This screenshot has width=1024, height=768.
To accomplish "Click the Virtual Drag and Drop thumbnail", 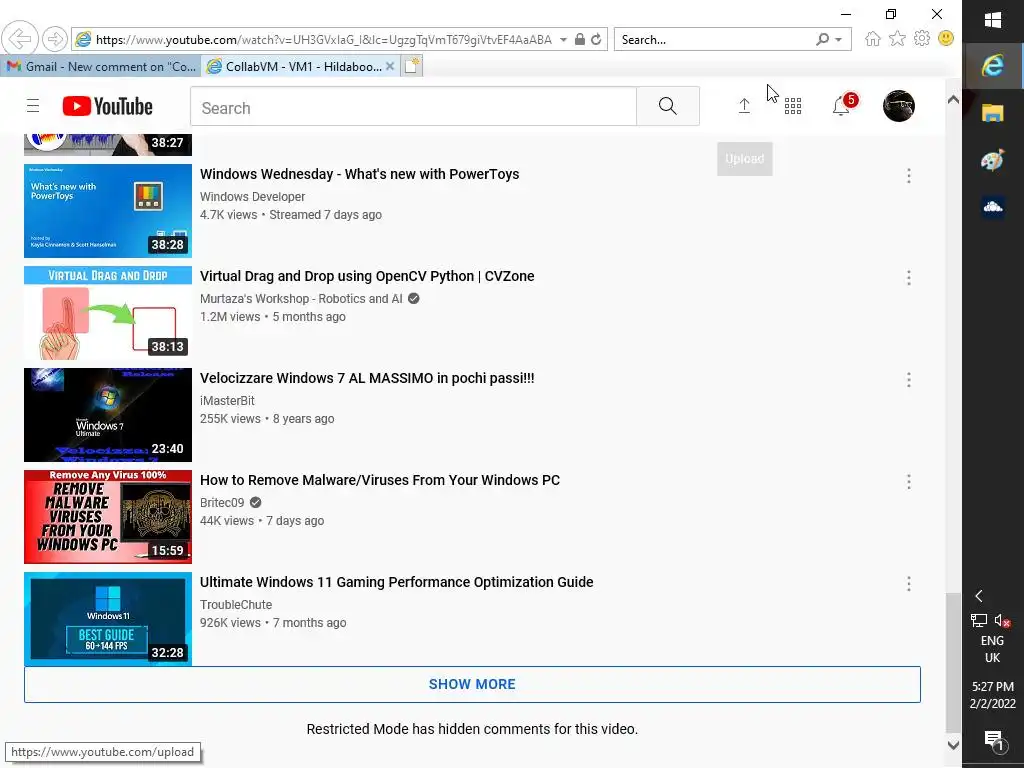I will pos(108,313).
